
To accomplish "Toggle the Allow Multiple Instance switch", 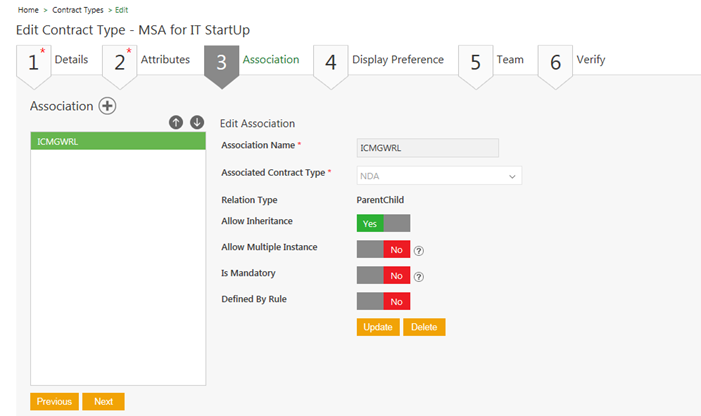I will [383, 250].
